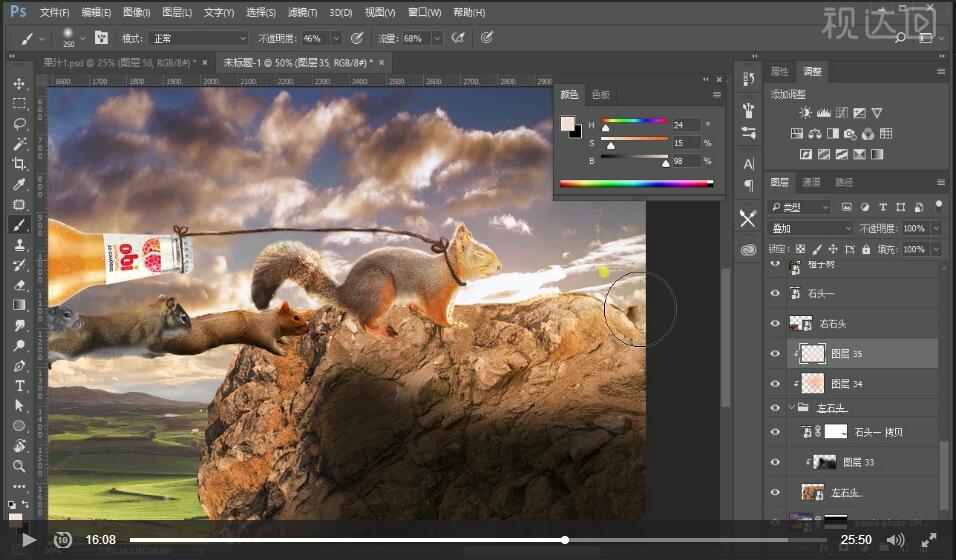Switch to the 果汁1.psd document tab
Screen dimensions: 956x560
tap(120, 63)
